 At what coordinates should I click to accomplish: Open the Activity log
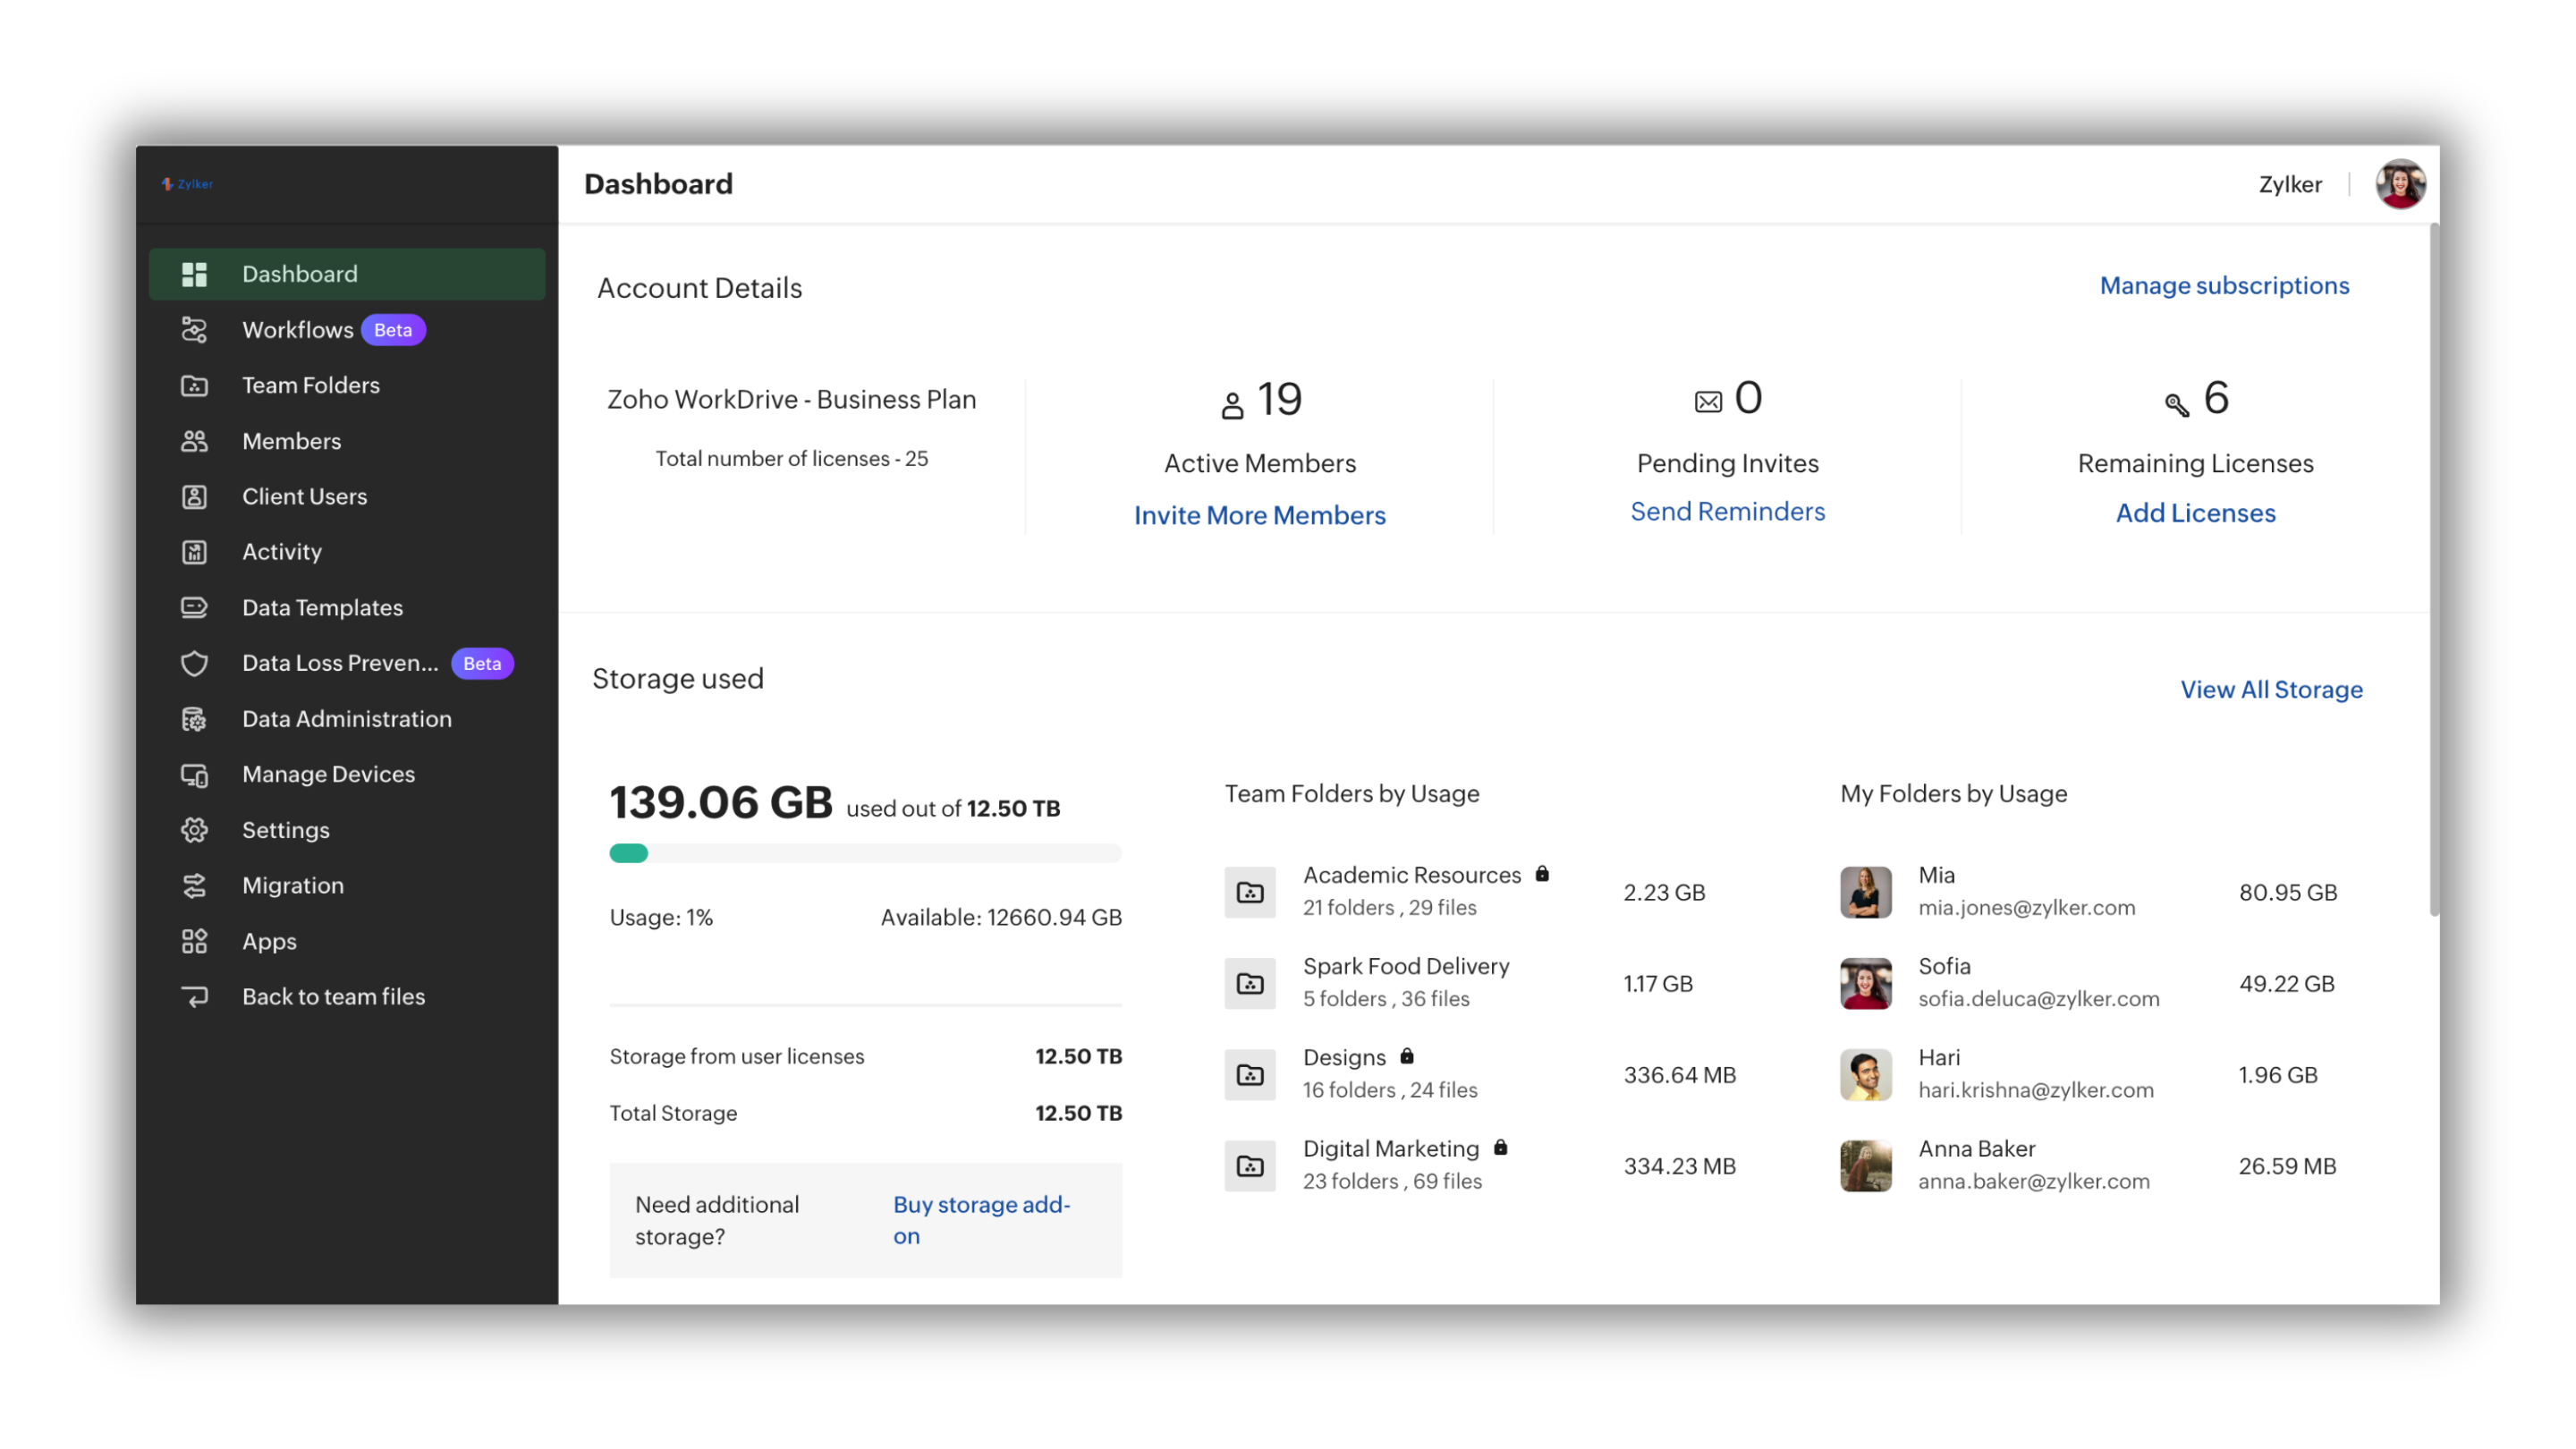click(281, 551)
